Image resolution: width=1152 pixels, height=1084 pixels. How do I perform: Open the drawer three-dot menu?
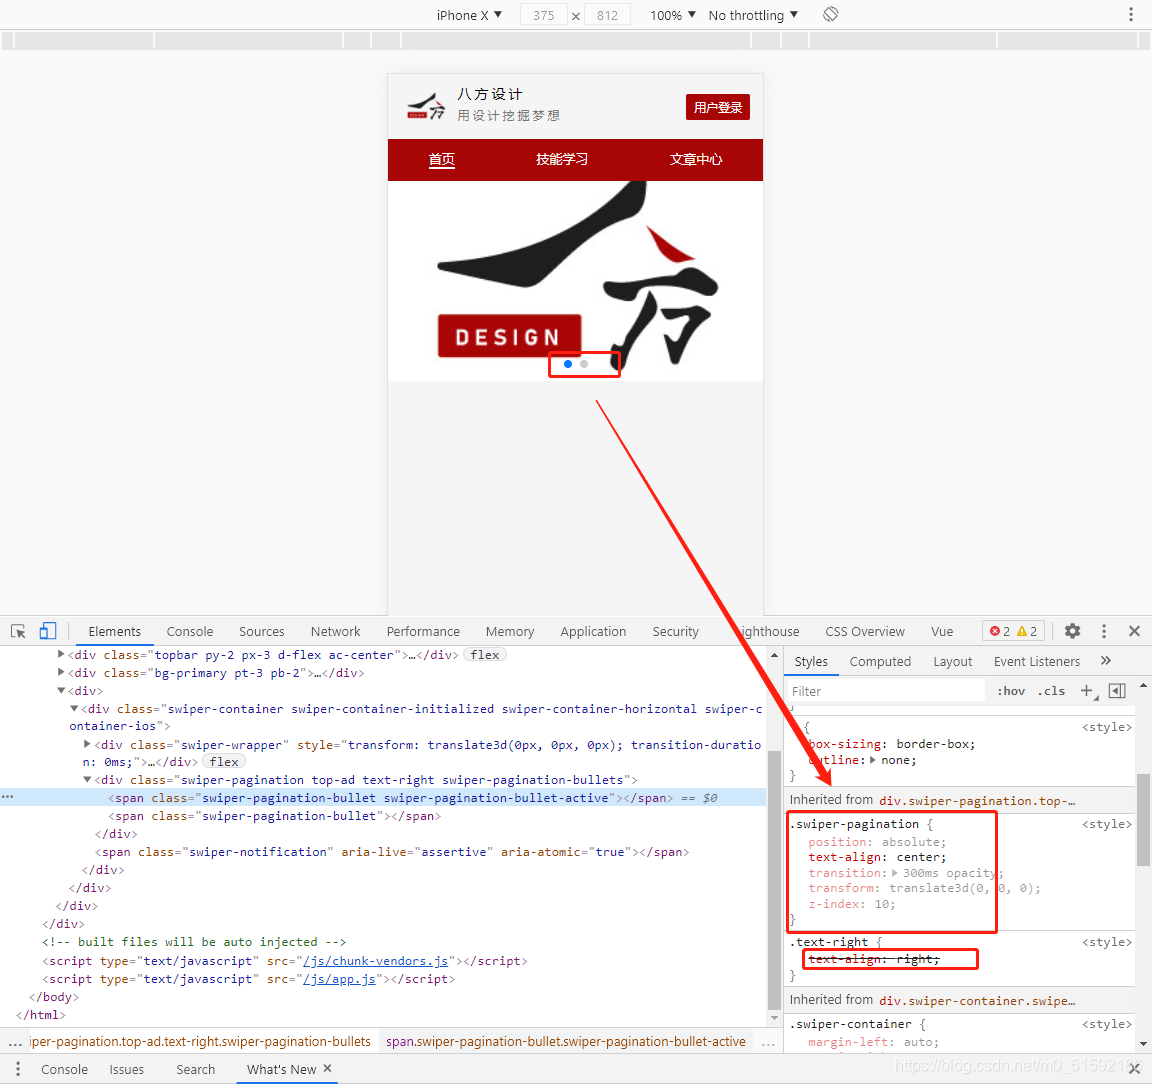pyautogui.click(x=18, y=1069)
